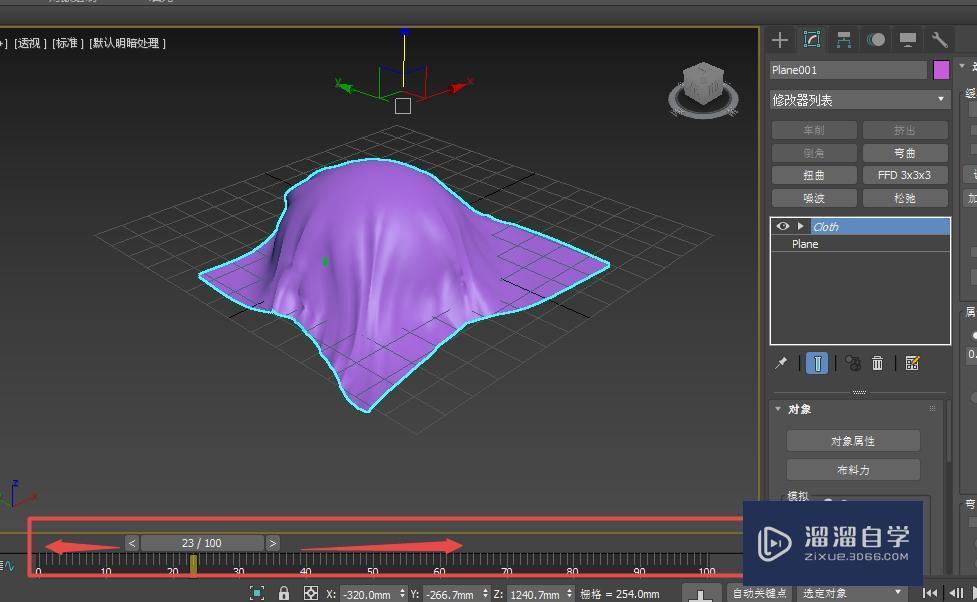This screenshot has height=602, width=977.
Task: Click the pin stack icon
Action: pos(781,363)
